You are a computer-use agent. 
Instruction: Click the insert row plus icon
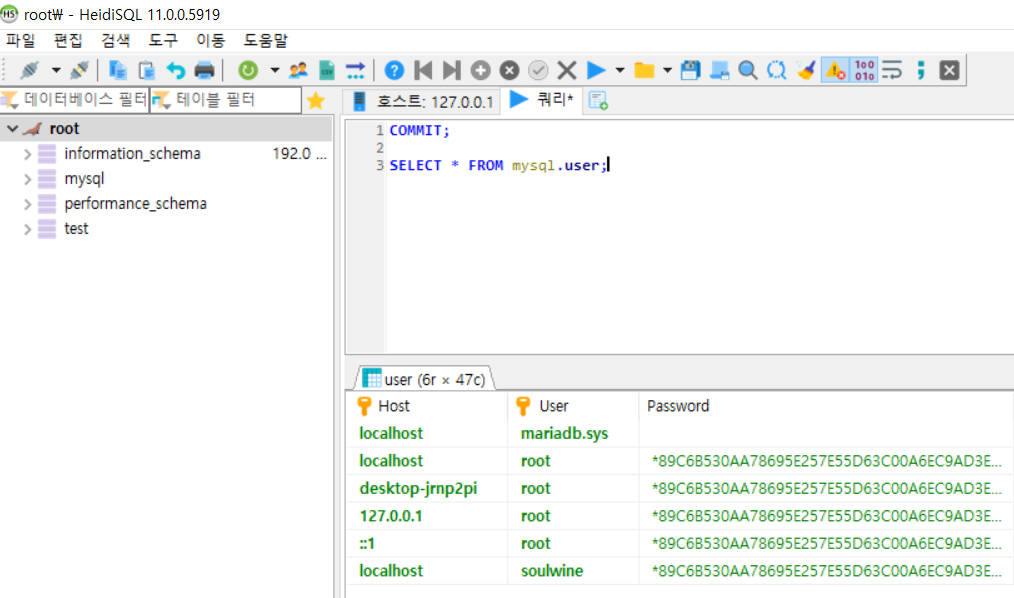[480, 70]
